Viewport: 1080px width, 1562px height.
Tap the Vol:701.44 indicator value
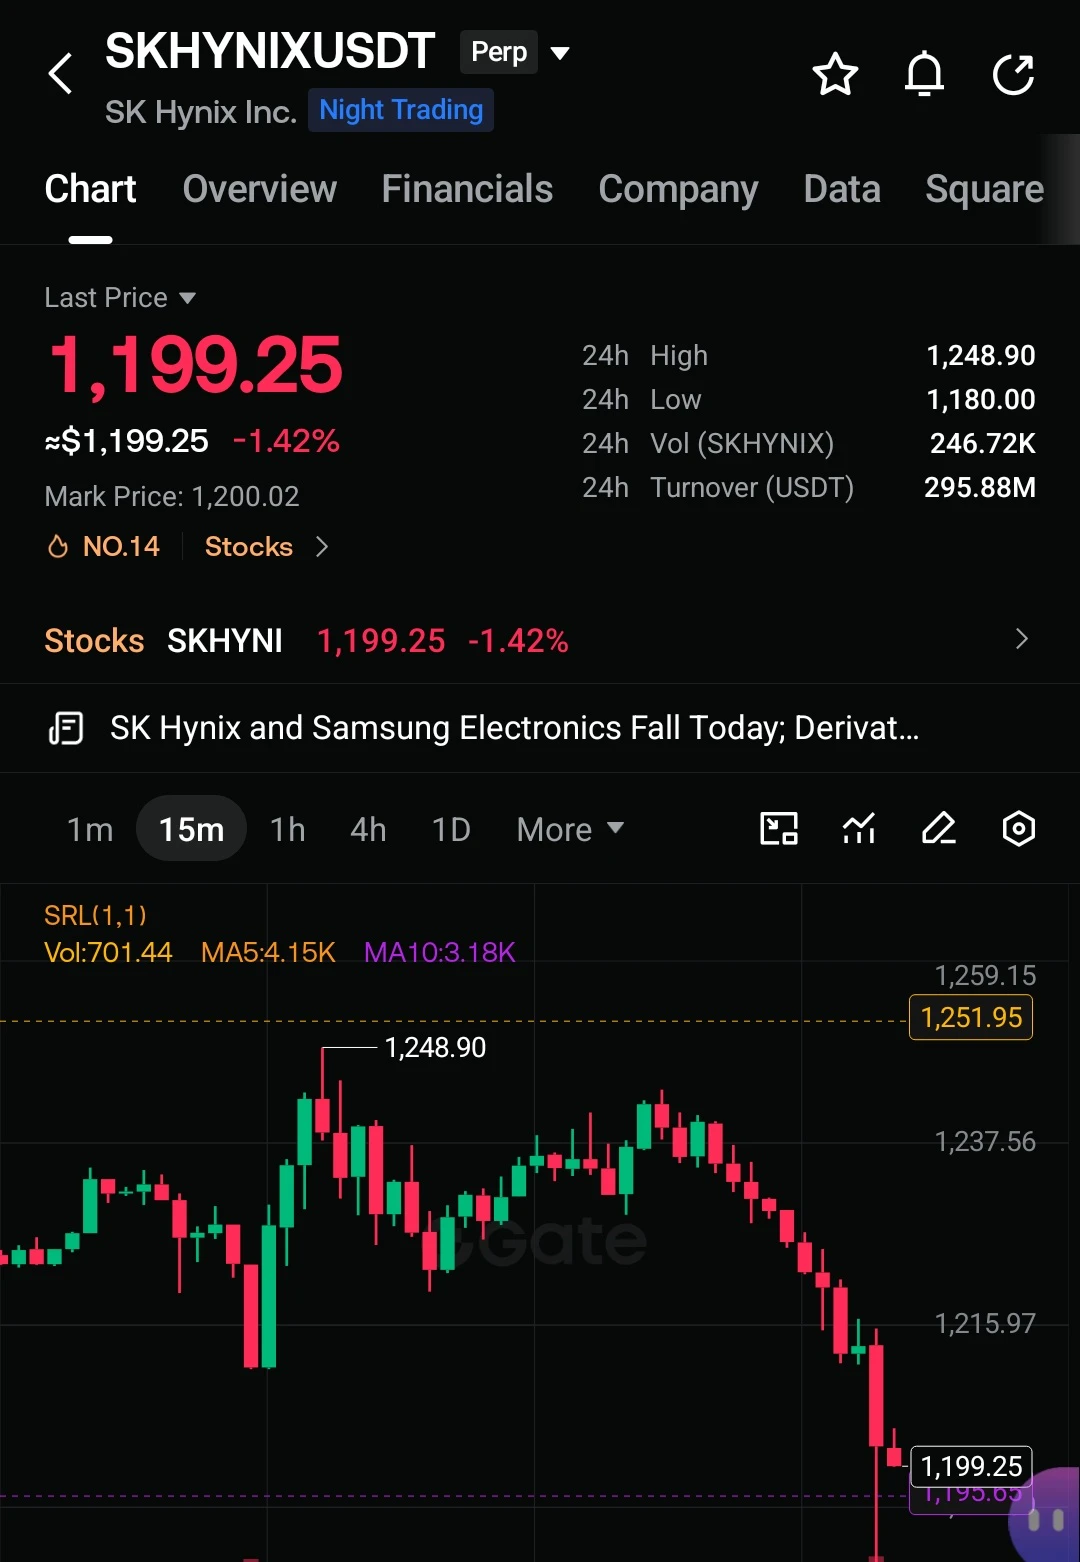108,952
